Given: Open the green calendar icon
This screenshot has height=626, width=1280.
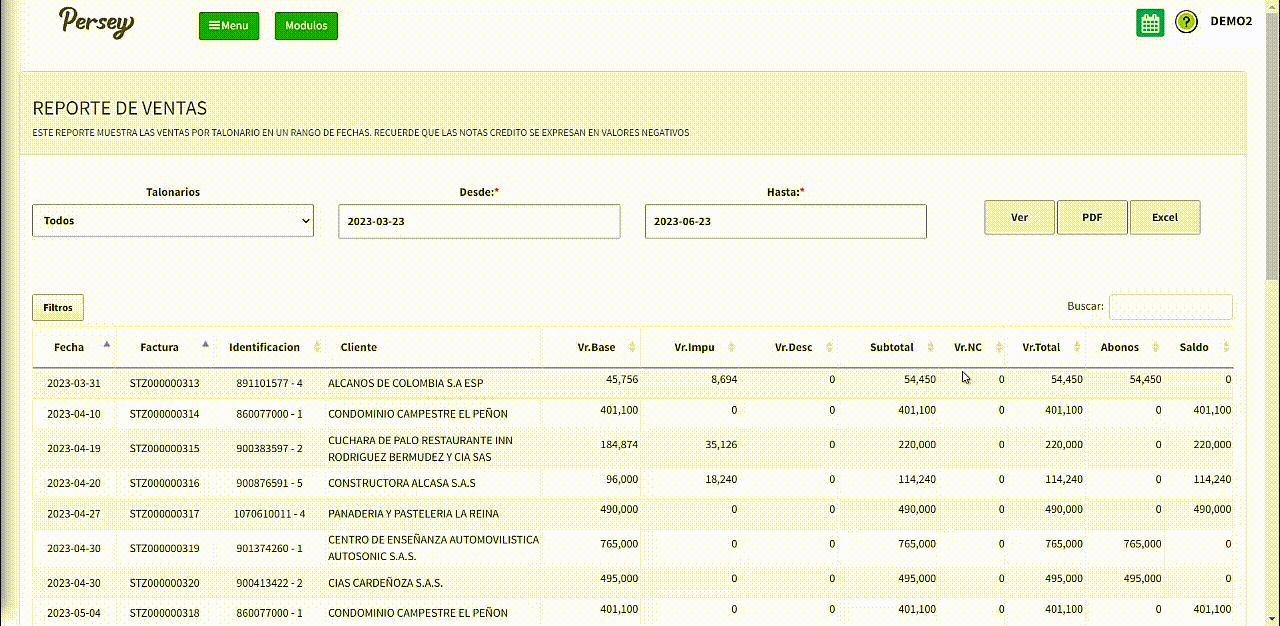Looking at the screenshot, I should click(1150, 23).
